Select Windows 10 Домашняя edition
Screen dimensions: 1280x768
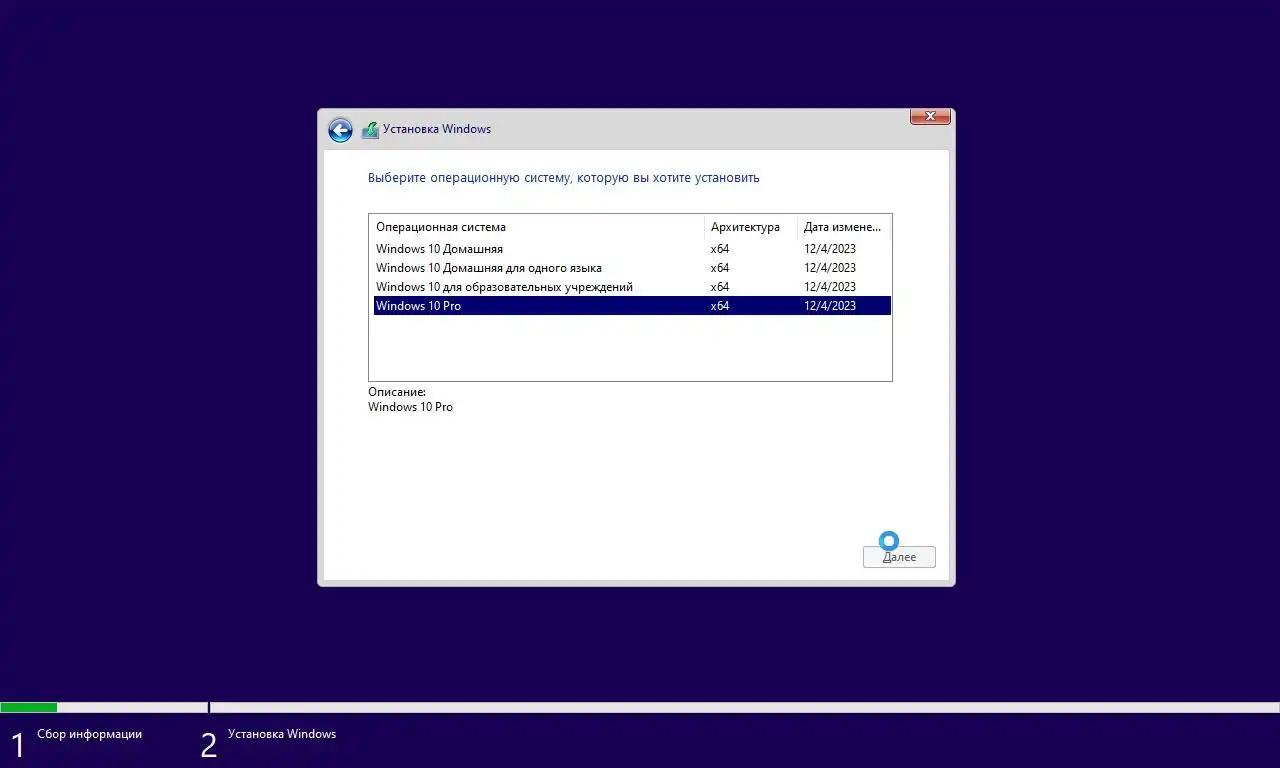click(632, 249)
